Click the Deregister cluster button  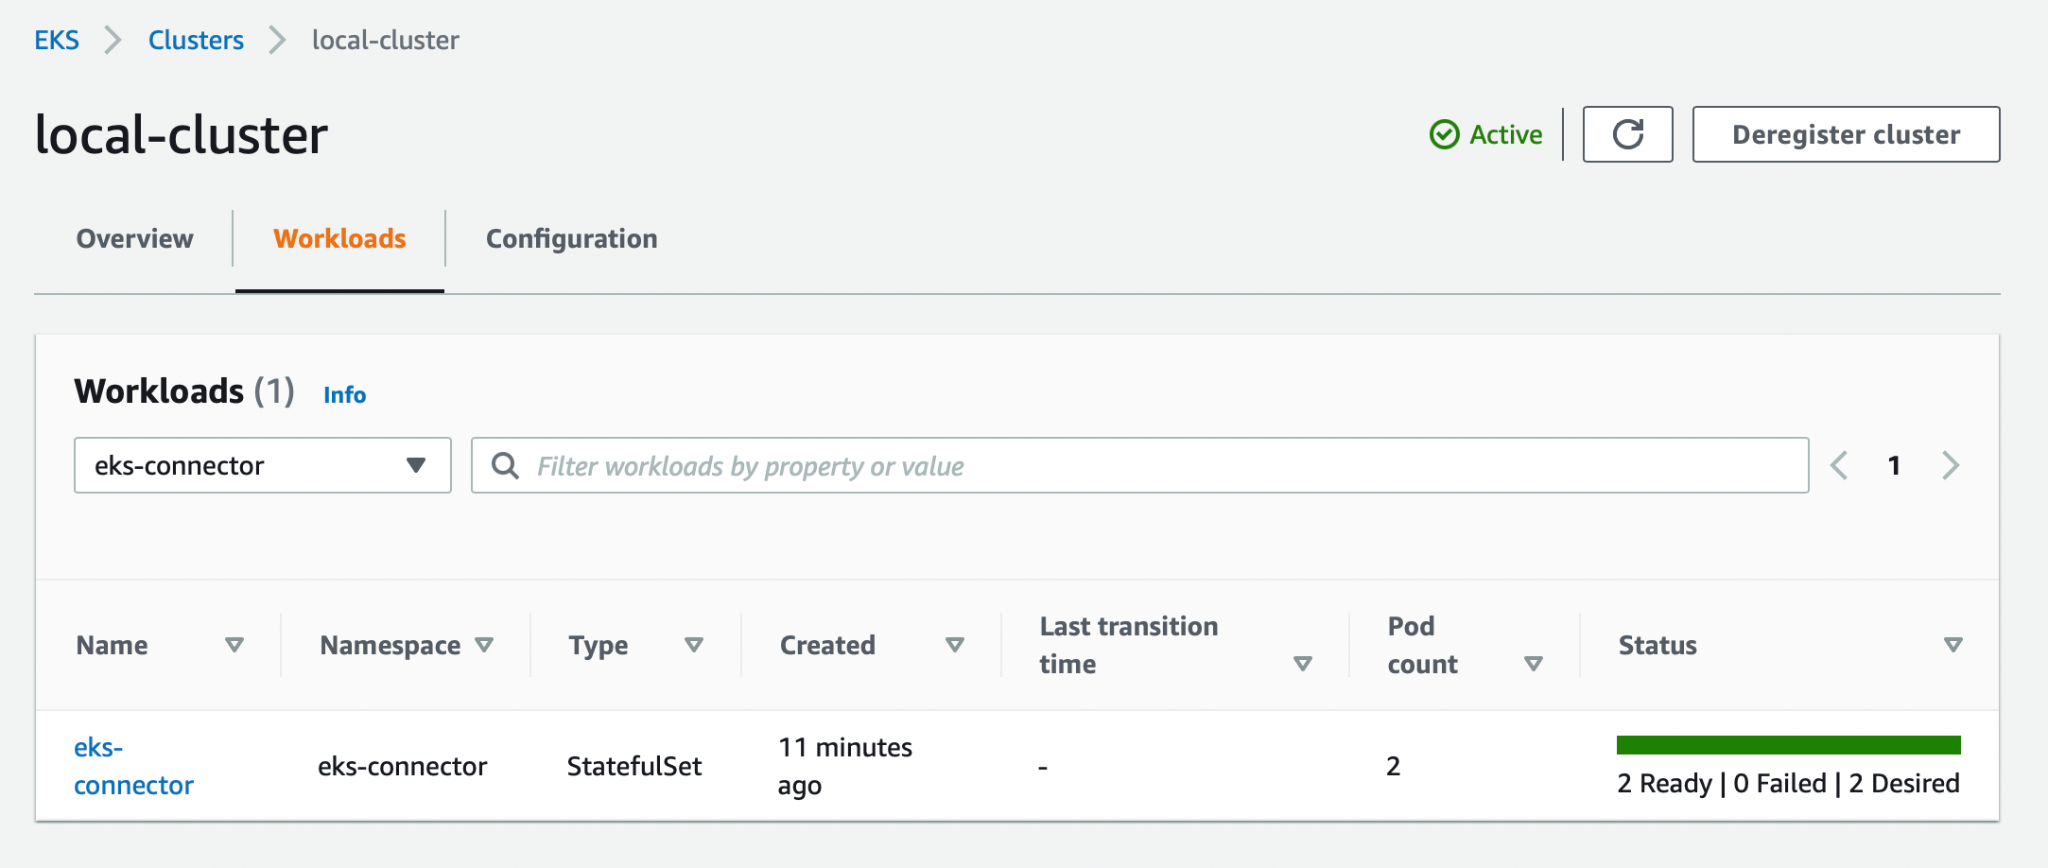[1845, 134]
